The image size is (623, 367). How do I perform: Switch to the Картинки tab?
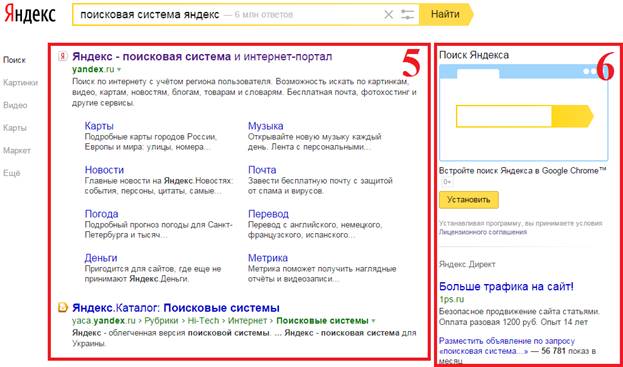20,83
